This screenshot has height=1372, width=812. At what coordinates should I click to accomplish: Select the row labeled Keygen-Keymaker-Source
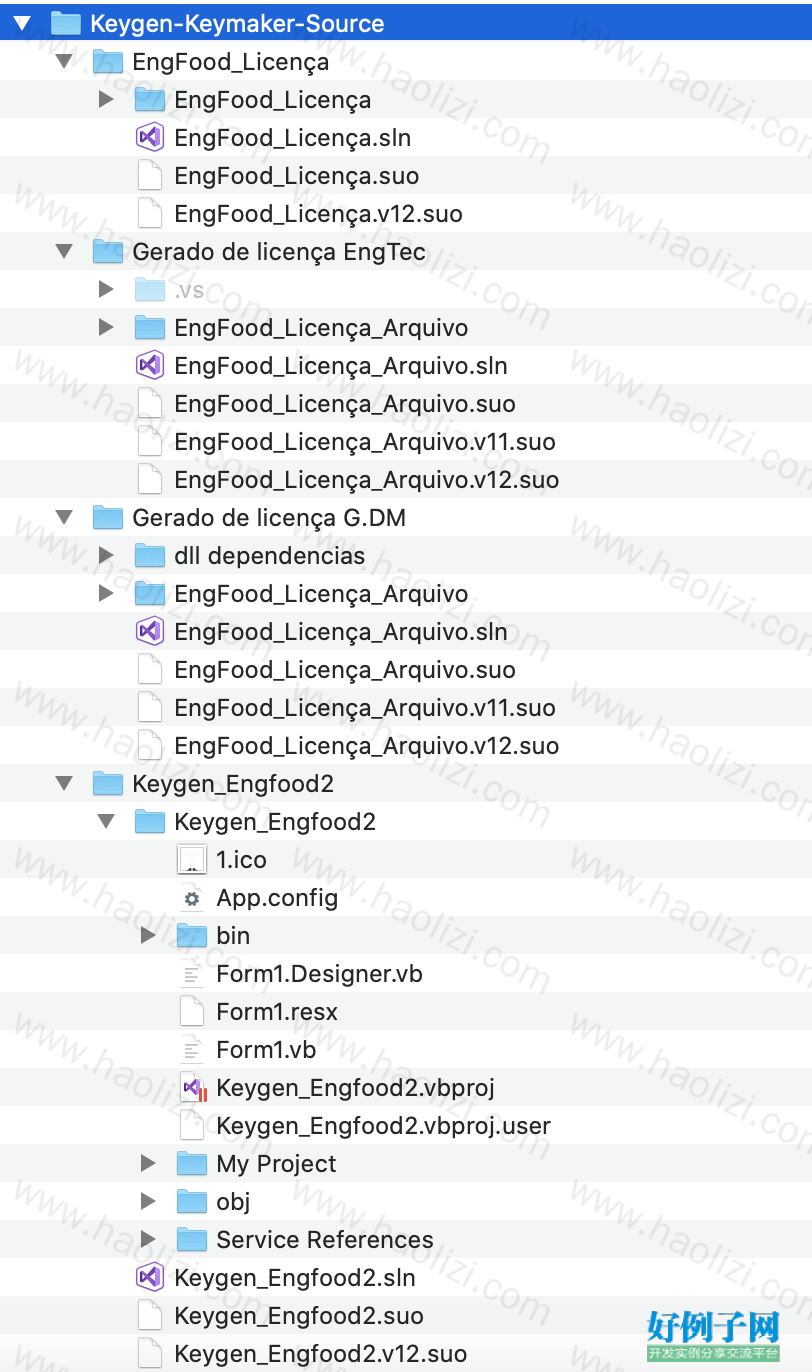[x=406, y=23]
